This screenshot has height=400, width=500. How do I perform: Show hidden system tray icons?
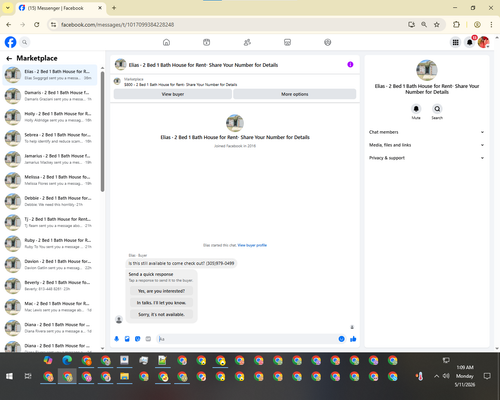click(x=436, y=376)
